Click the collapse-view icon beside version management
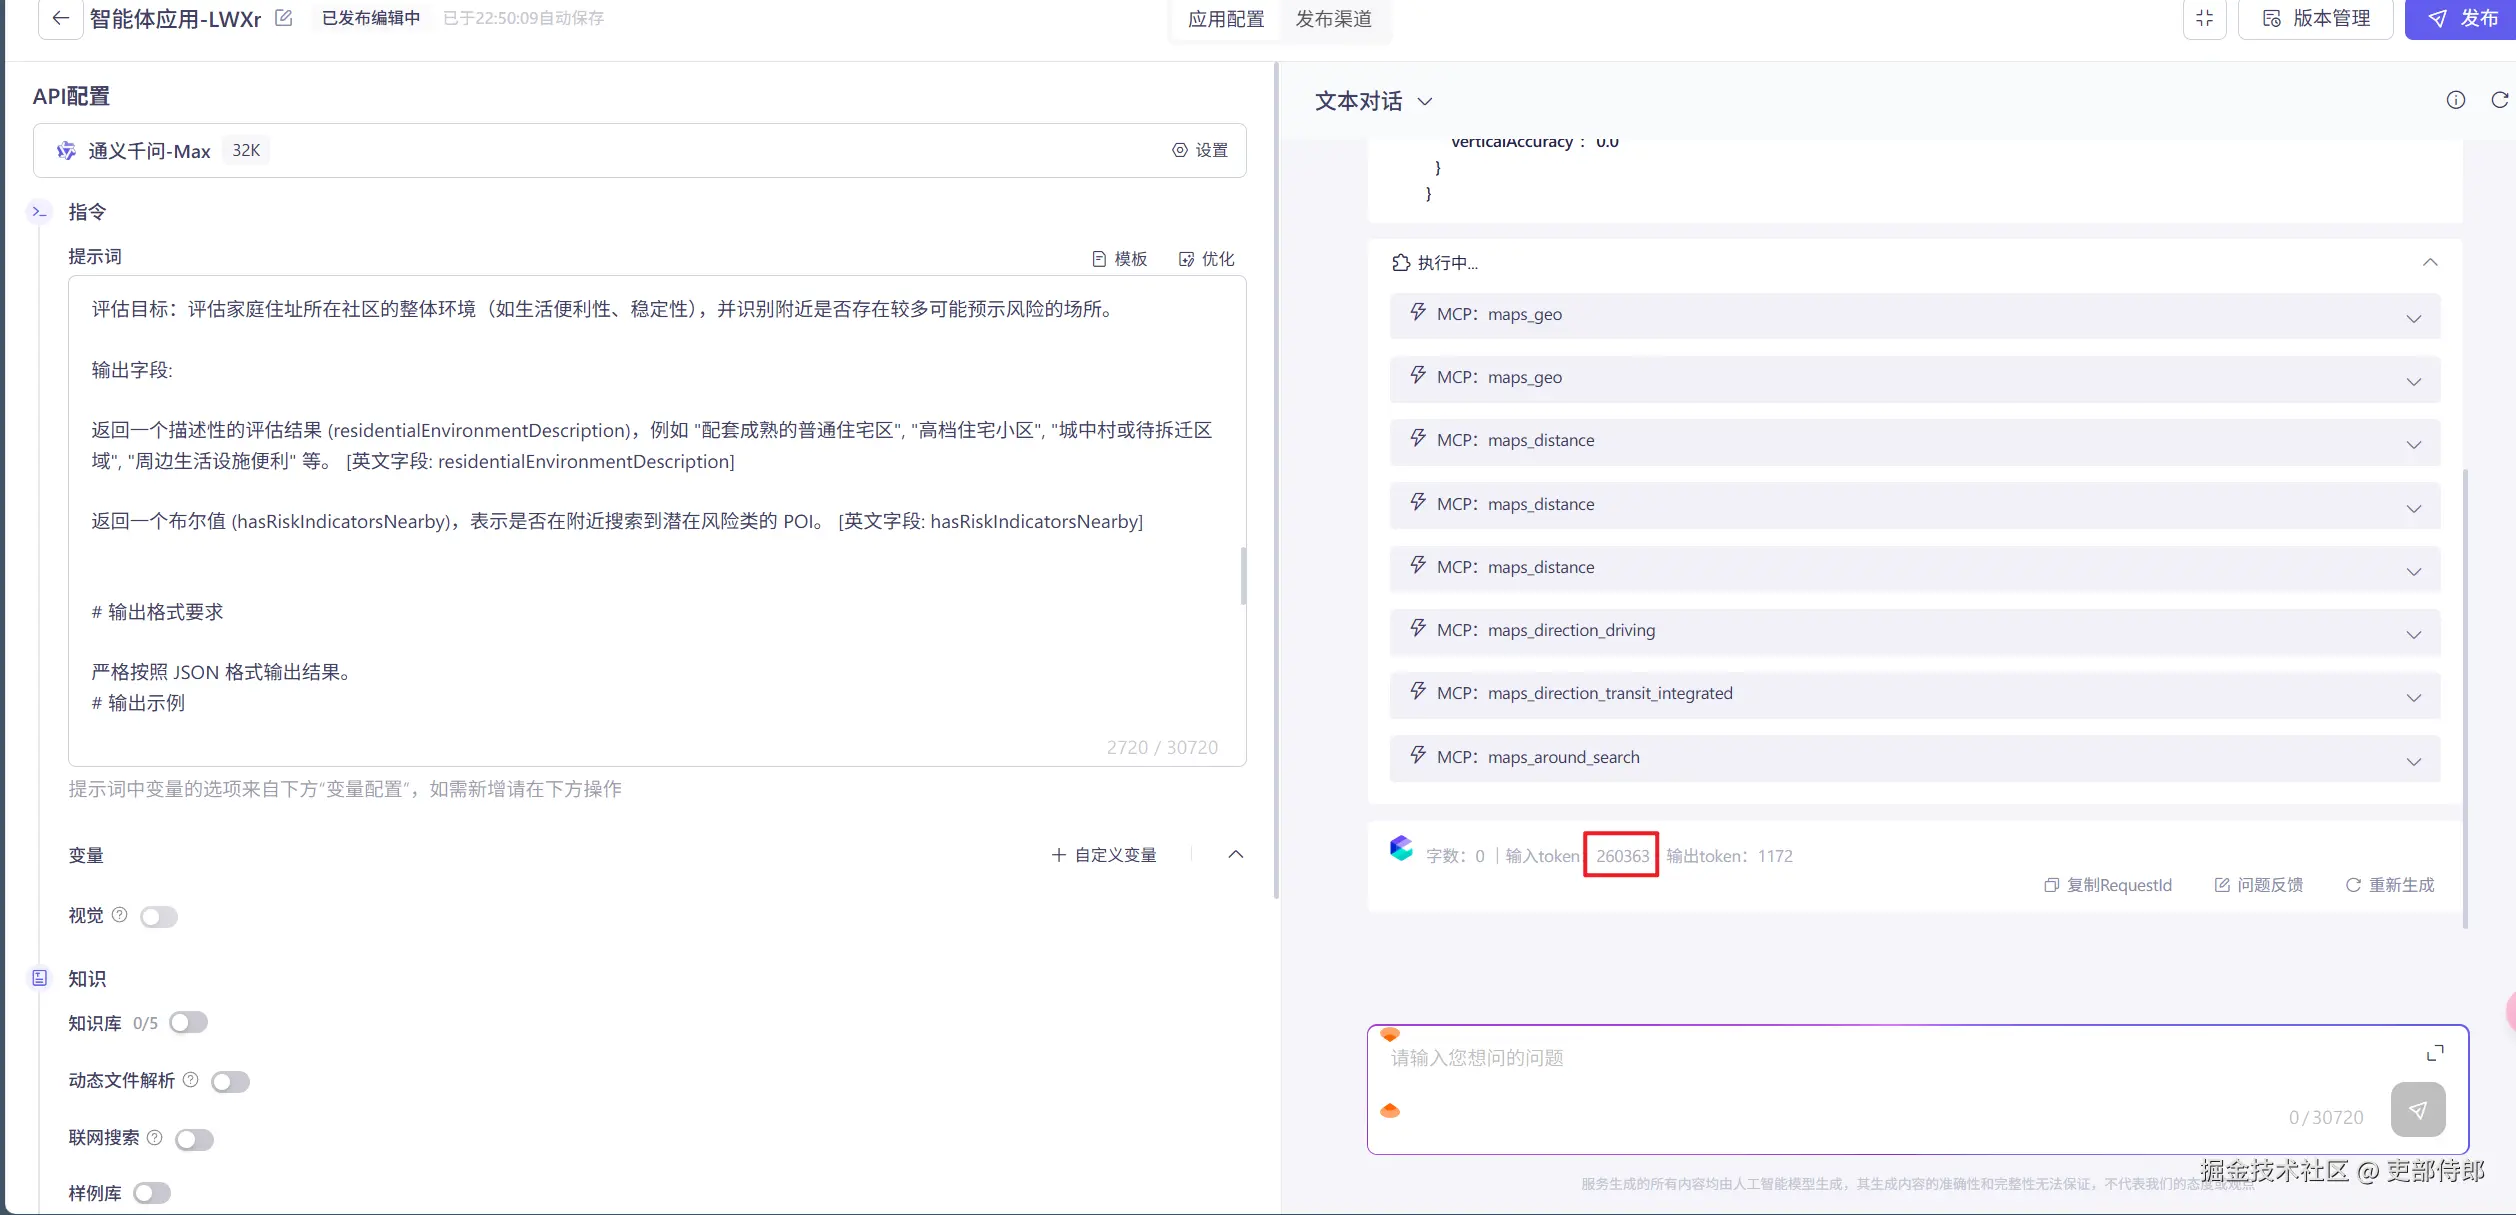The height and width of the screenshot is (1215, 2516). click(x=2204, y=18)
